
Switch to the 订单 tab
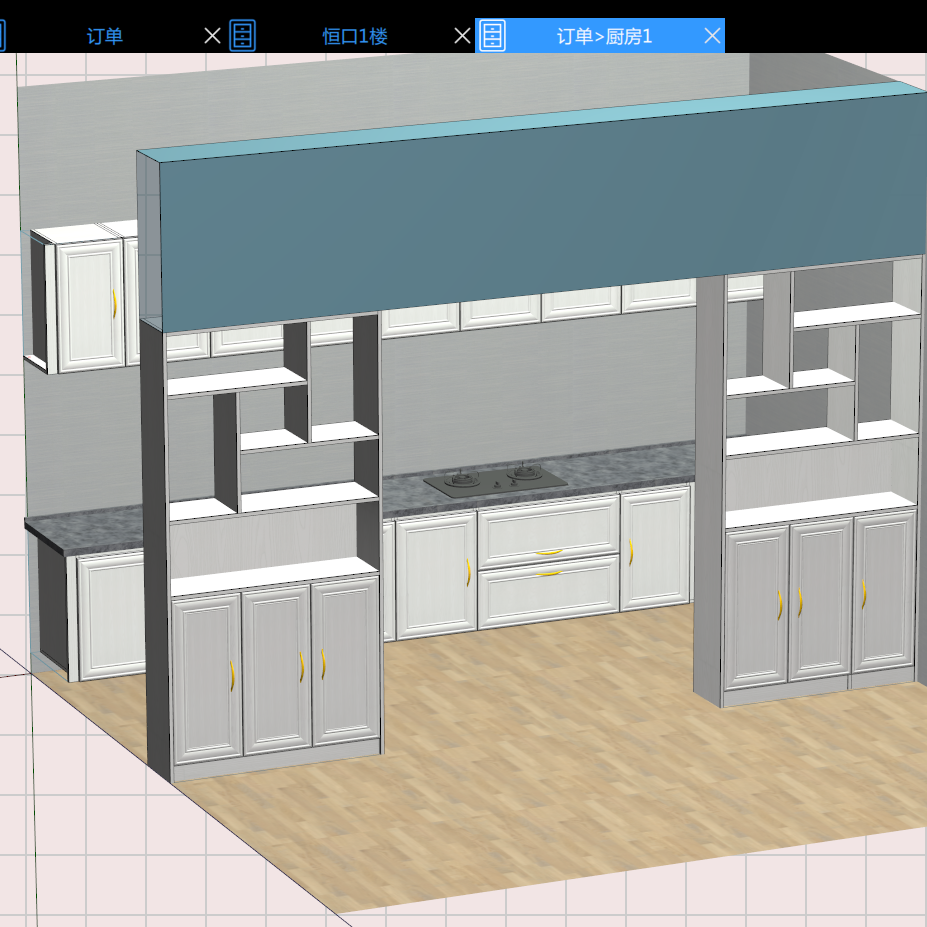[x=105, y=35]
